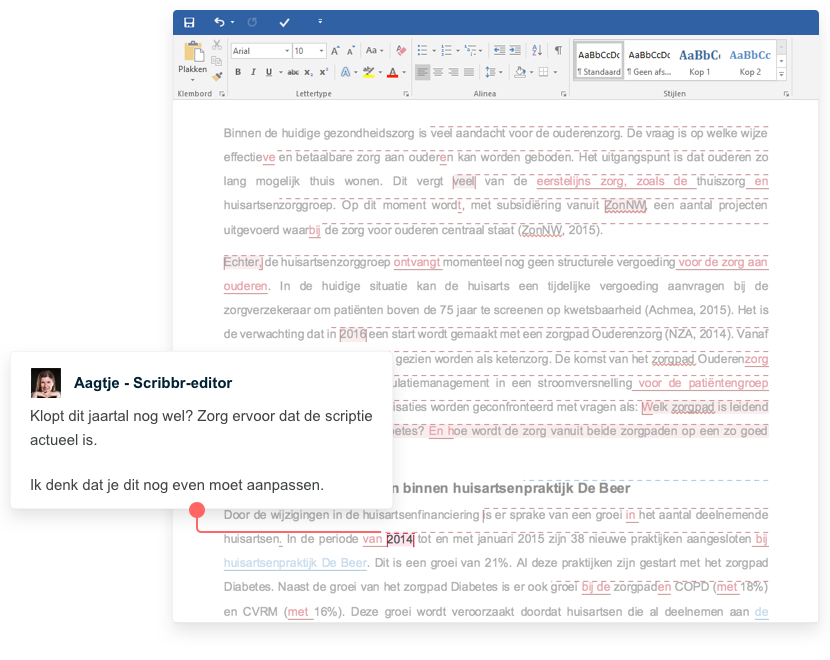Open the change case Aa menu

pyautogui.click(x=374, y=51)
